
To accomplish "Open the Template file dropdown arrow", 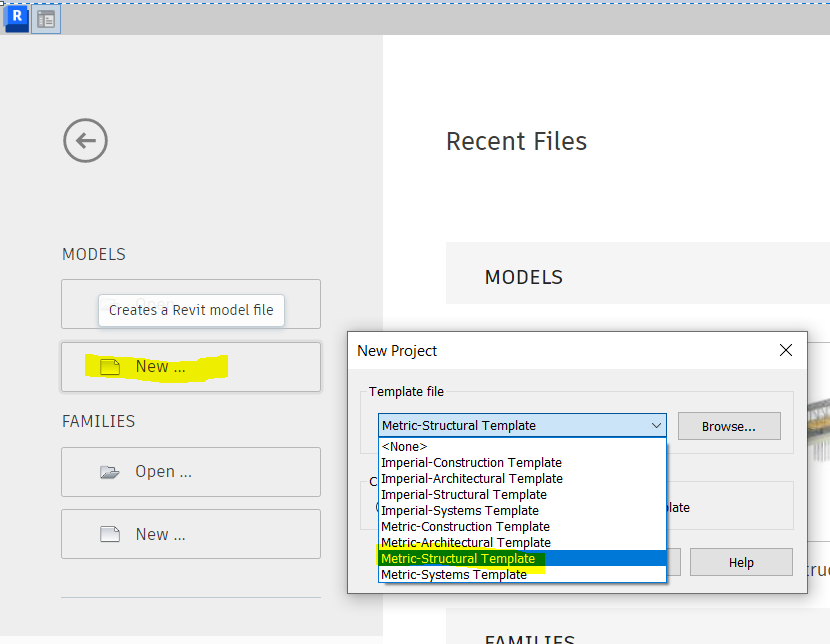I will 659,425.
